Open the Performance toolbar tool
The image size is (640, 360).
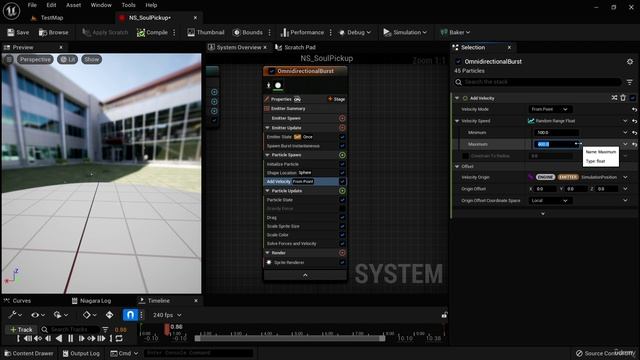302,32
